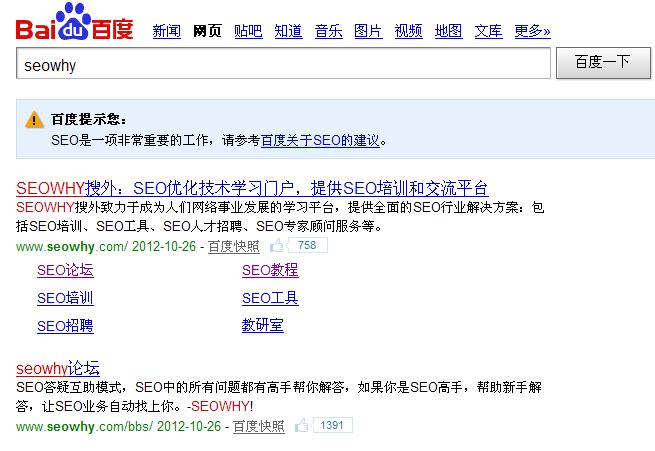Click the description starting SEOWHY搜外致力于

click(280, 217)
